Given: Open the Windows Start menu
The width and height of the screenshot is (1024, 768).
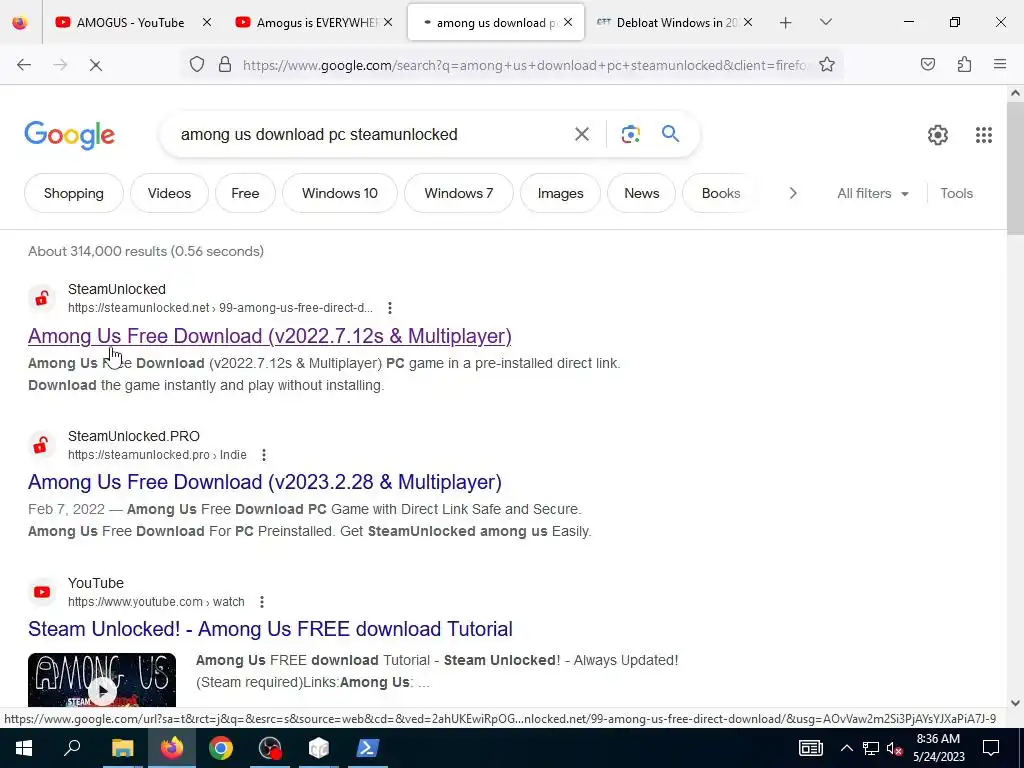Looking at the screenshot, I should pyautogui.click(x=24, y=748).
